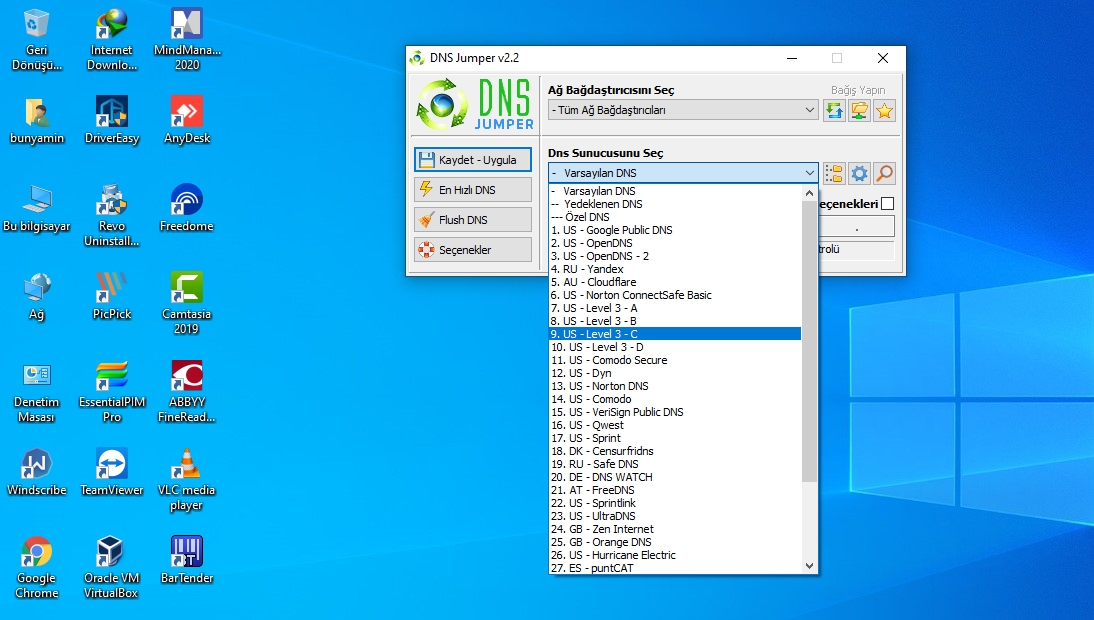The height and width of the screenshot is (620, 1094).
Task: Choose 1. US - Google Public DNS
Action: (675, 230)
